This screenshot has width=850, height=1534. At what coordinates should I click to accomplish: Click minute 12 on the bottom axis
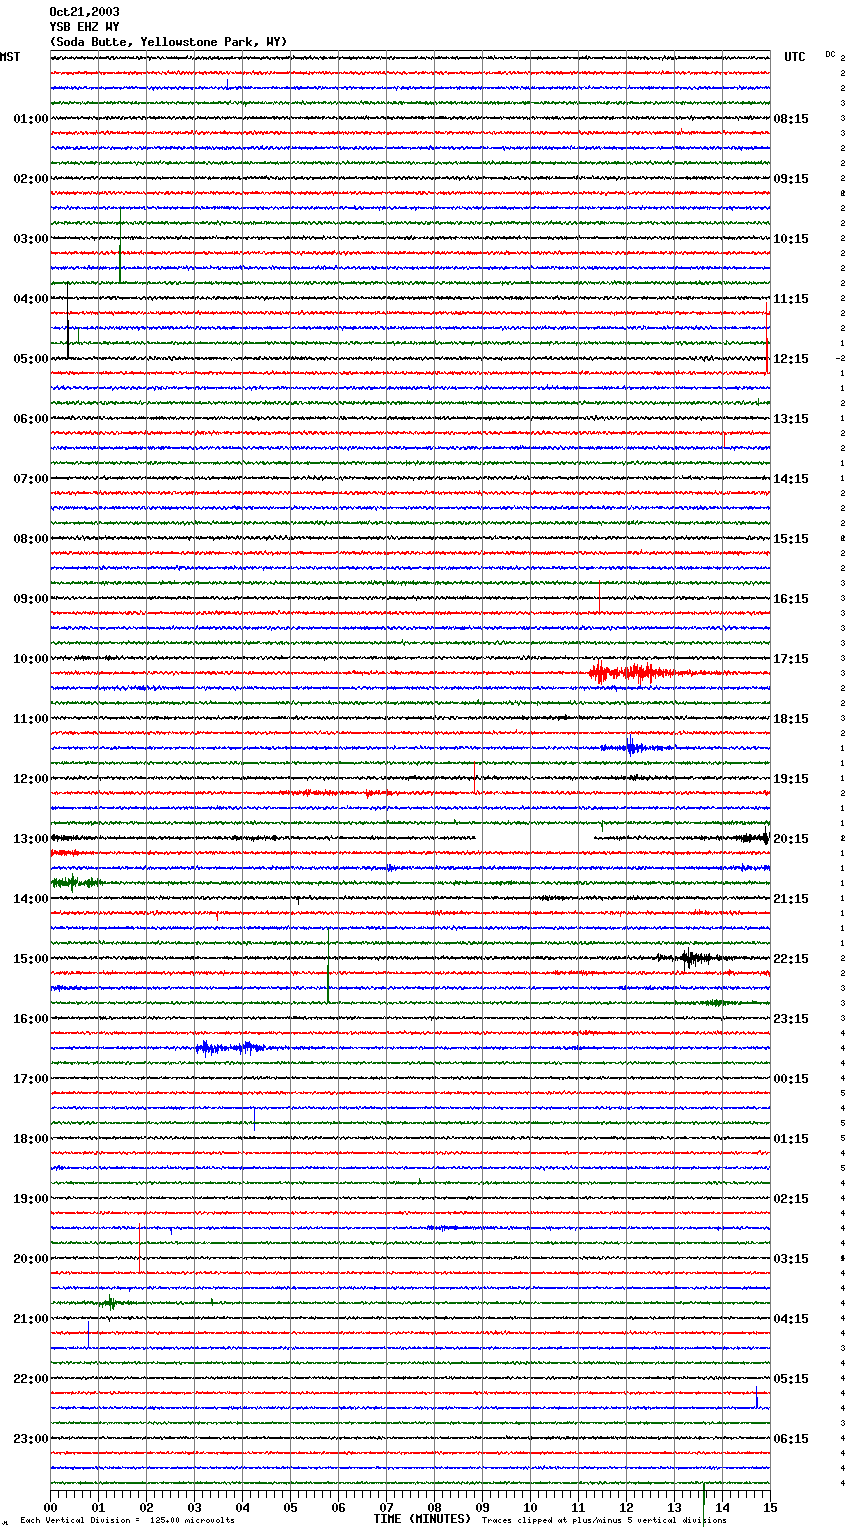[627, 1507]
